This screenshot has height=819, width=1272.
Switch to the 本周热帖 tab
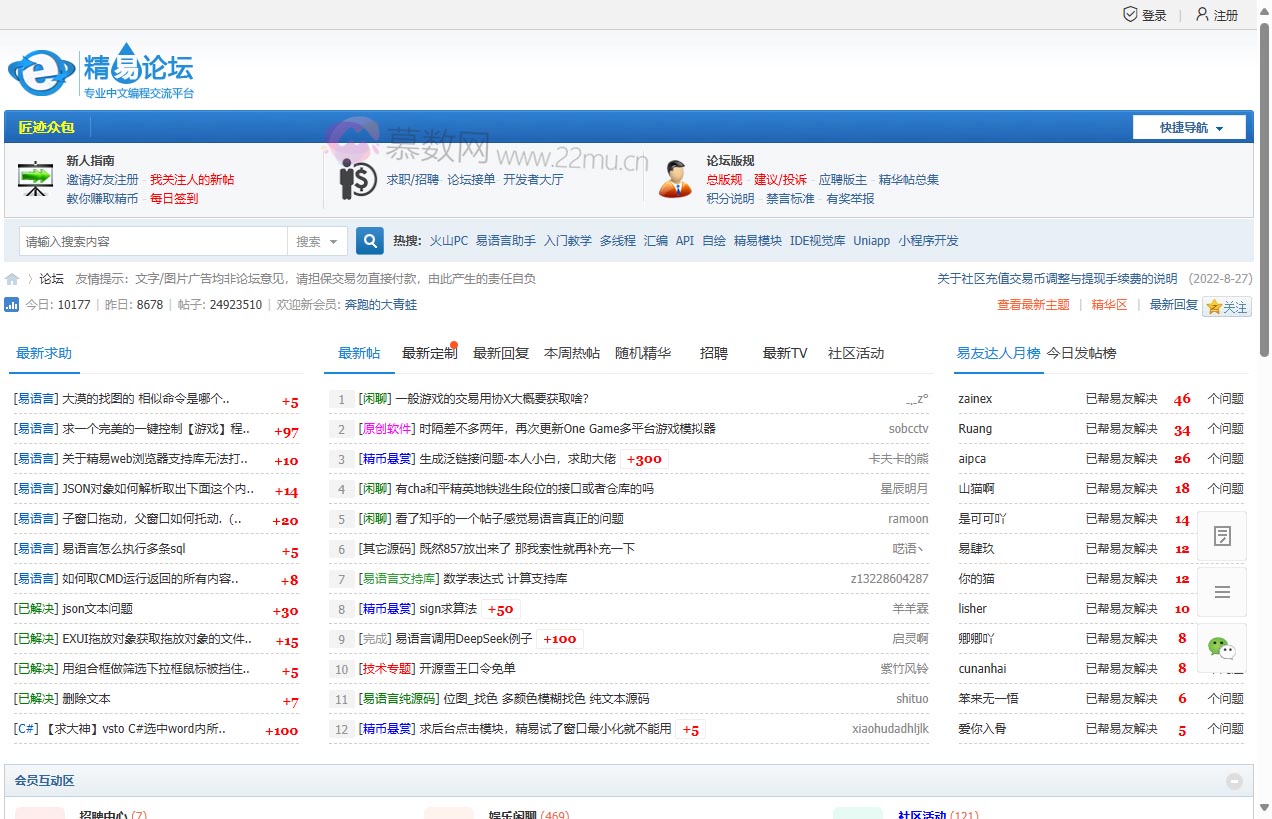pyautogui.click(x=572, y=352)
